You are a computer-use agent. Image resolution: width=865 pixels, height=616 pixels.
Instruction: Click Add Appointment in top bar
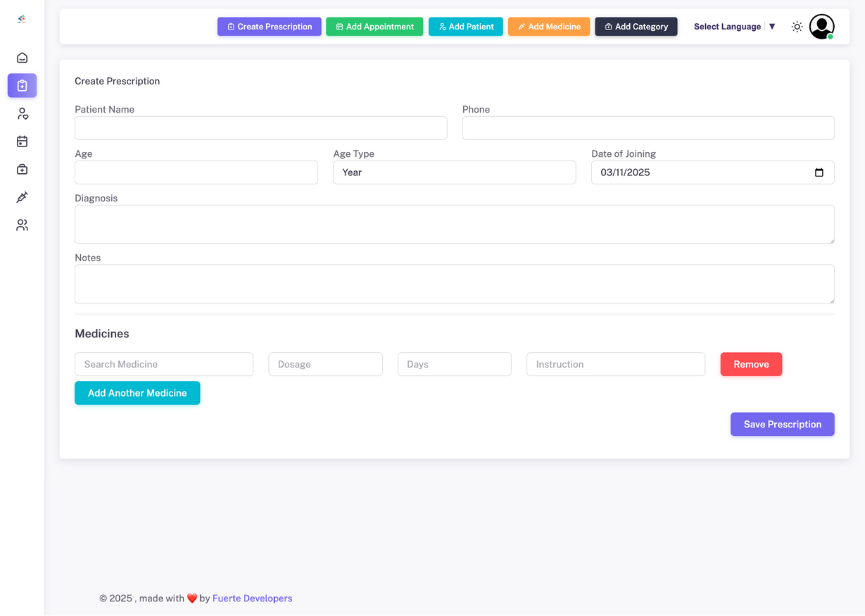374,27
